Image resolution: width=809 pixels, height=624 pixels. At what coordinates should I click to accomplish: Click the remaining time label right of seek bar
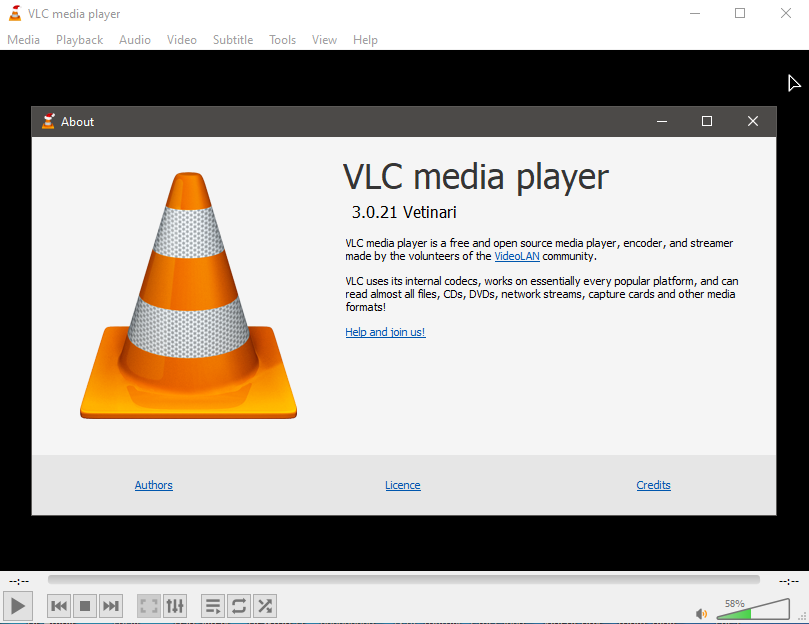[x=789, y=581]
